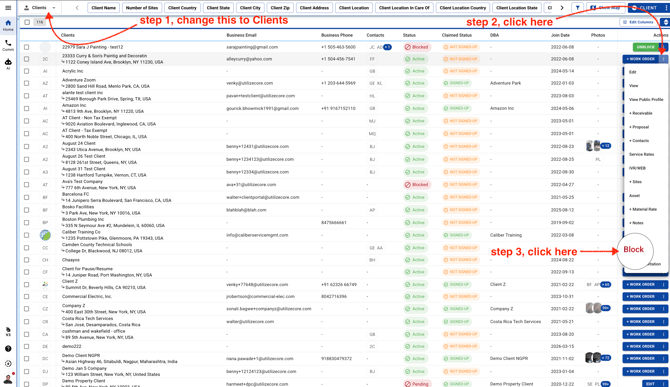Select the Adventure Zoom row checkbox
The width and height of the screenshot is (670, 387).
tap(26, 83)
